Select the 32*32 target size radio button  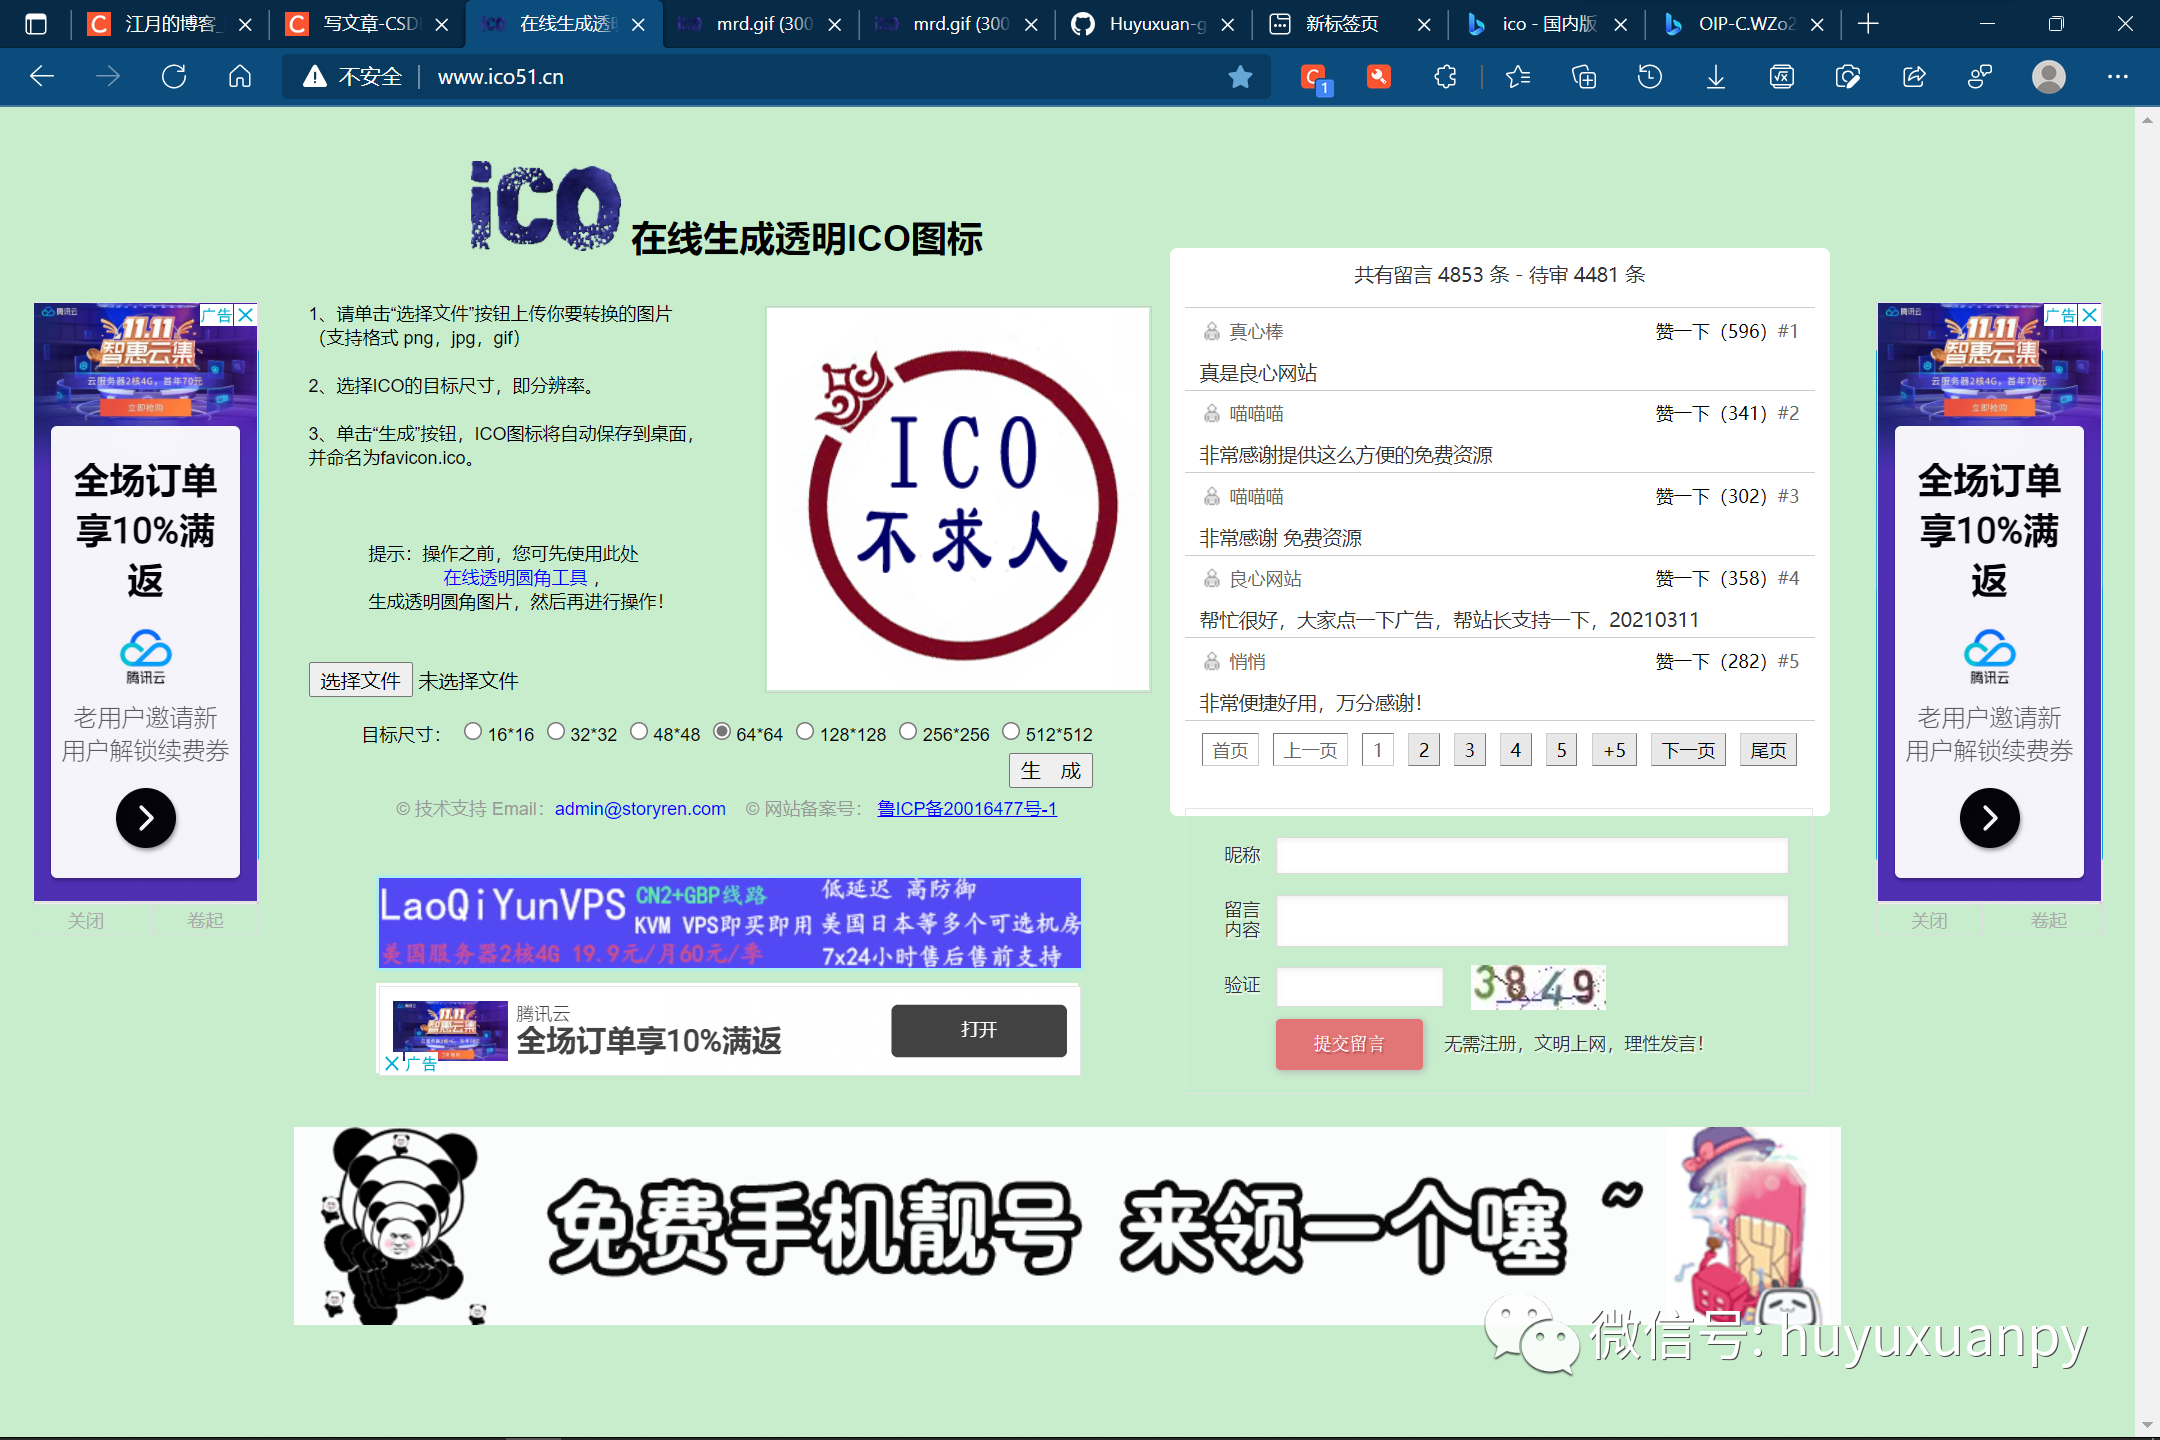(556, 731)
